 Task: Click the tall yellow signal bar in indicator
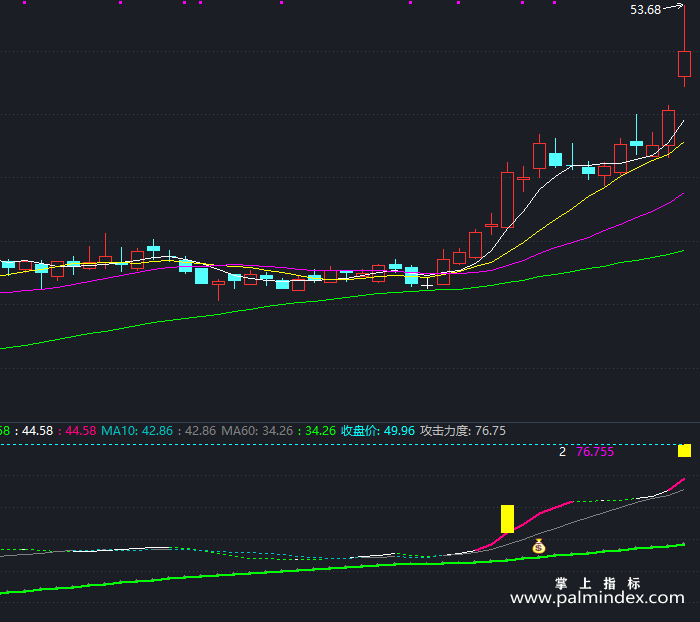(507, 519)
